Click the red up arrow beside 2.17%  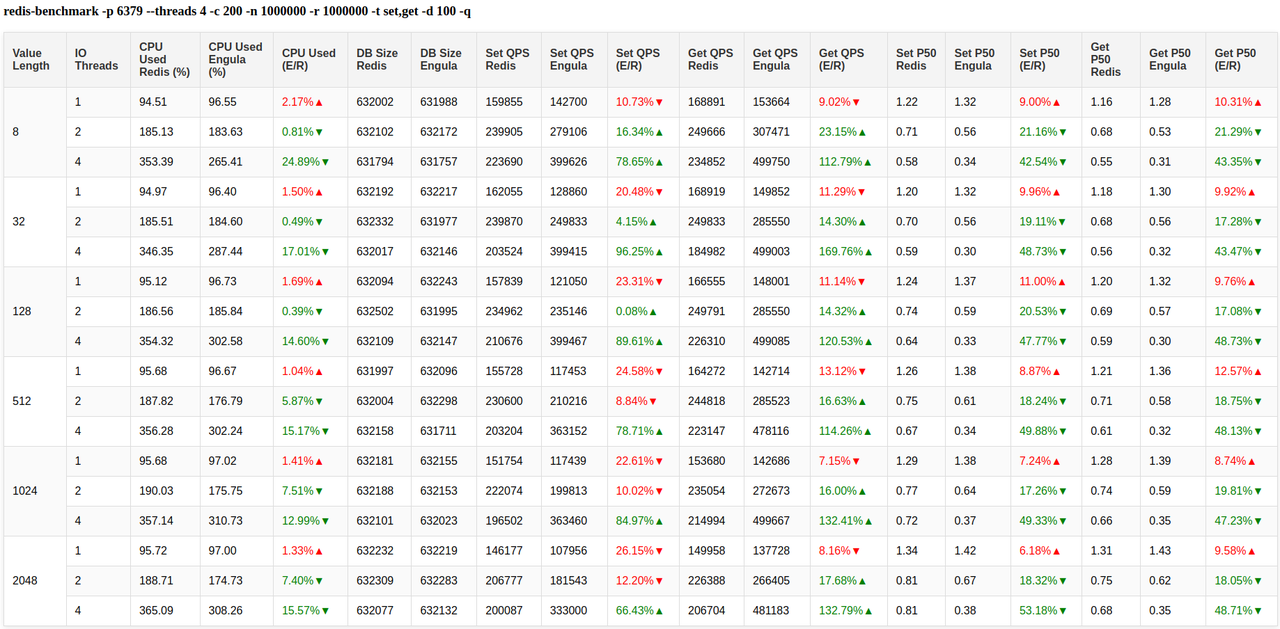click(x=319, y=102)
